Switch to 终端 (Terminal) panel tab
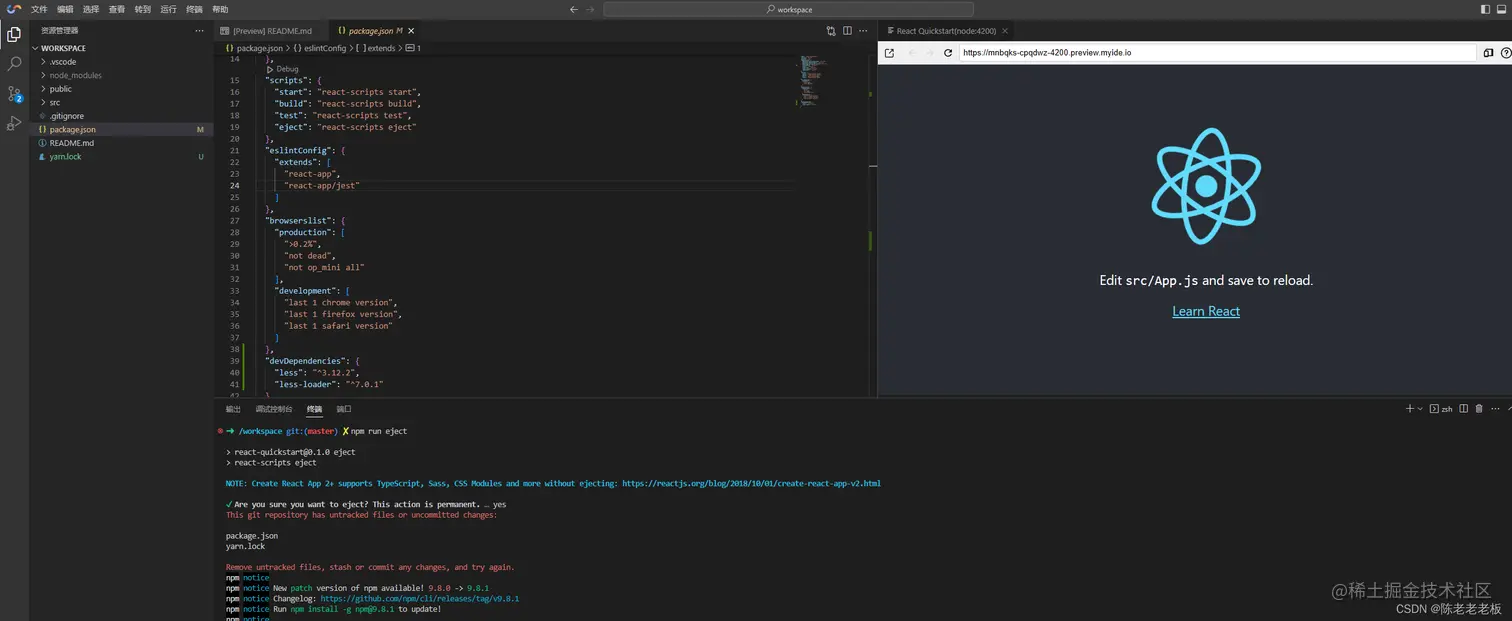The width and height of the screenshot is (1512, 621). (x=315, y=409)
